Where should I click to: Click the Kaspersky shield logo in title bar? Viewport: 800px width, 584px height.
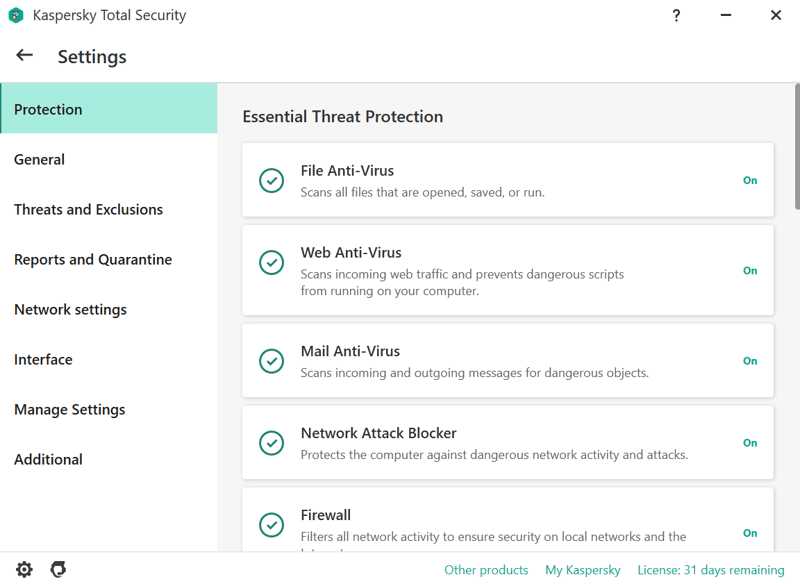(16, 15)
